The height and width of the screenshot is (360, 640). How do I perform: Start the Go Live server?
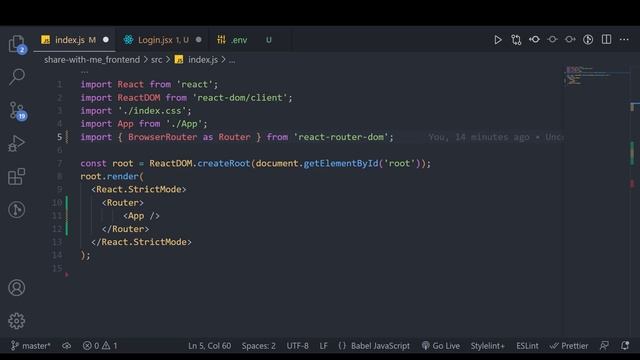coord(441,346)
